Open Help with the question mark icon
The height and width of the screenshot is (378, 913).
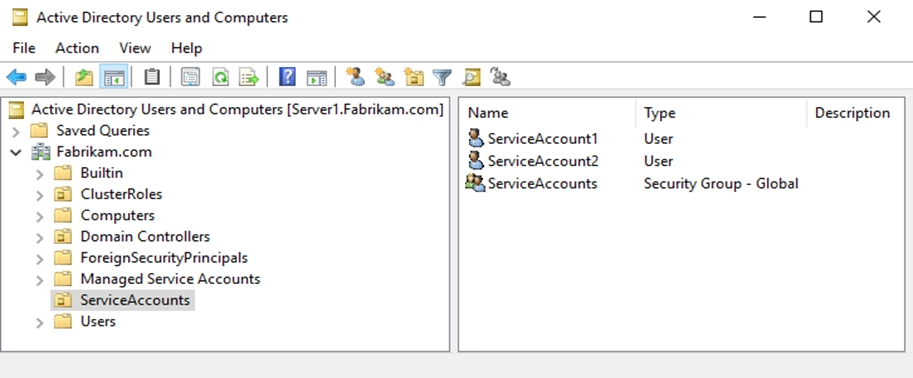pyautogui.click(x=287, y=77)
